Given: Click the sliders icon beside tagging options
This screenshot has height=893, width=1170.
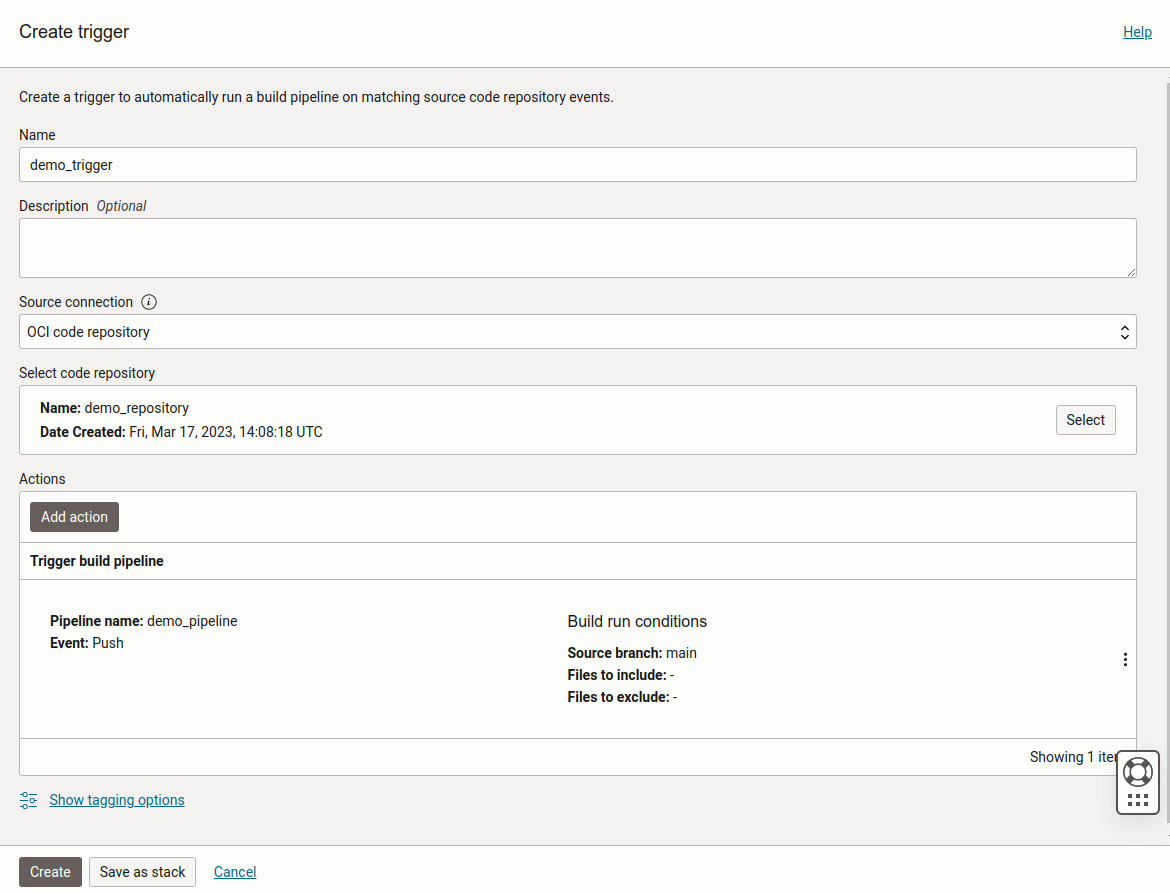Looking at the screenshot, I should pyautogui.click(x=29, y=800).
